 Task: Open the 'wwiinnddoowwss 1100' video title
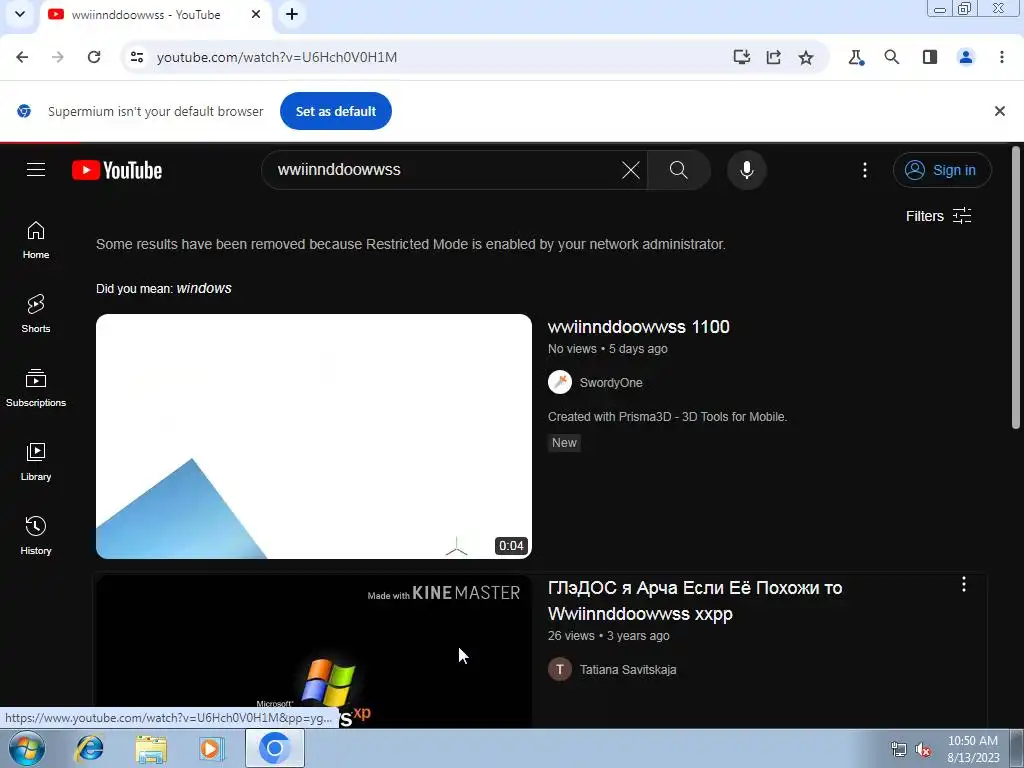click(x=638, y=327)
